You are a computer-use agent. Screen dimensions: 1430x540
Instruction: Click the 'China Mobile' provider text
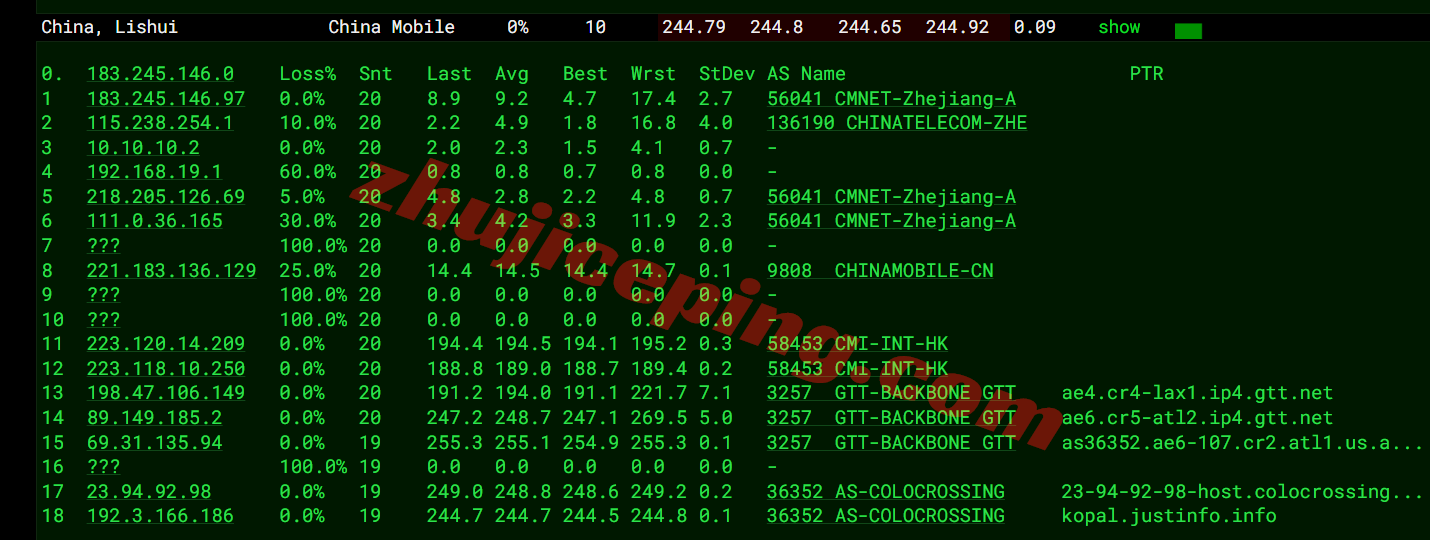tap(391, 27)
